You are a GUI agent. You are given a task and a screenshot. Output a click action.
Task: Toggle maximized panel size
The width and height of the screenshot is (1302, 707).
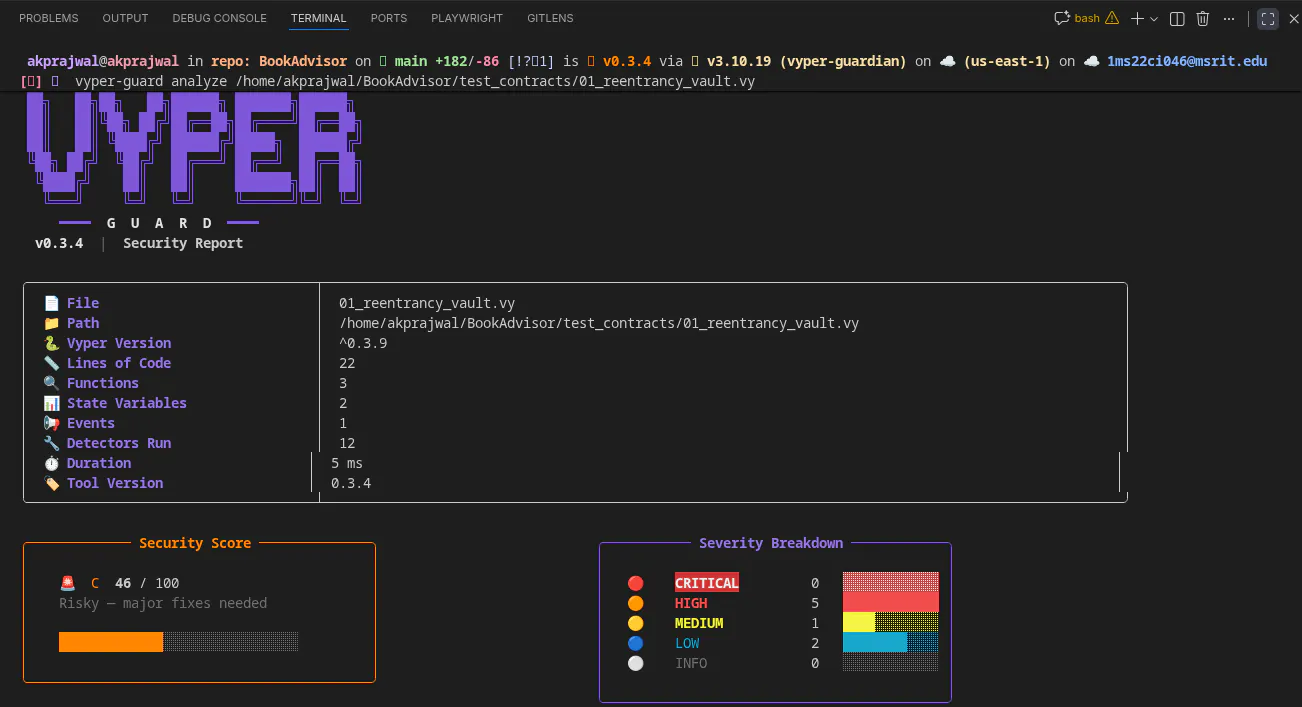(1268, 18)
